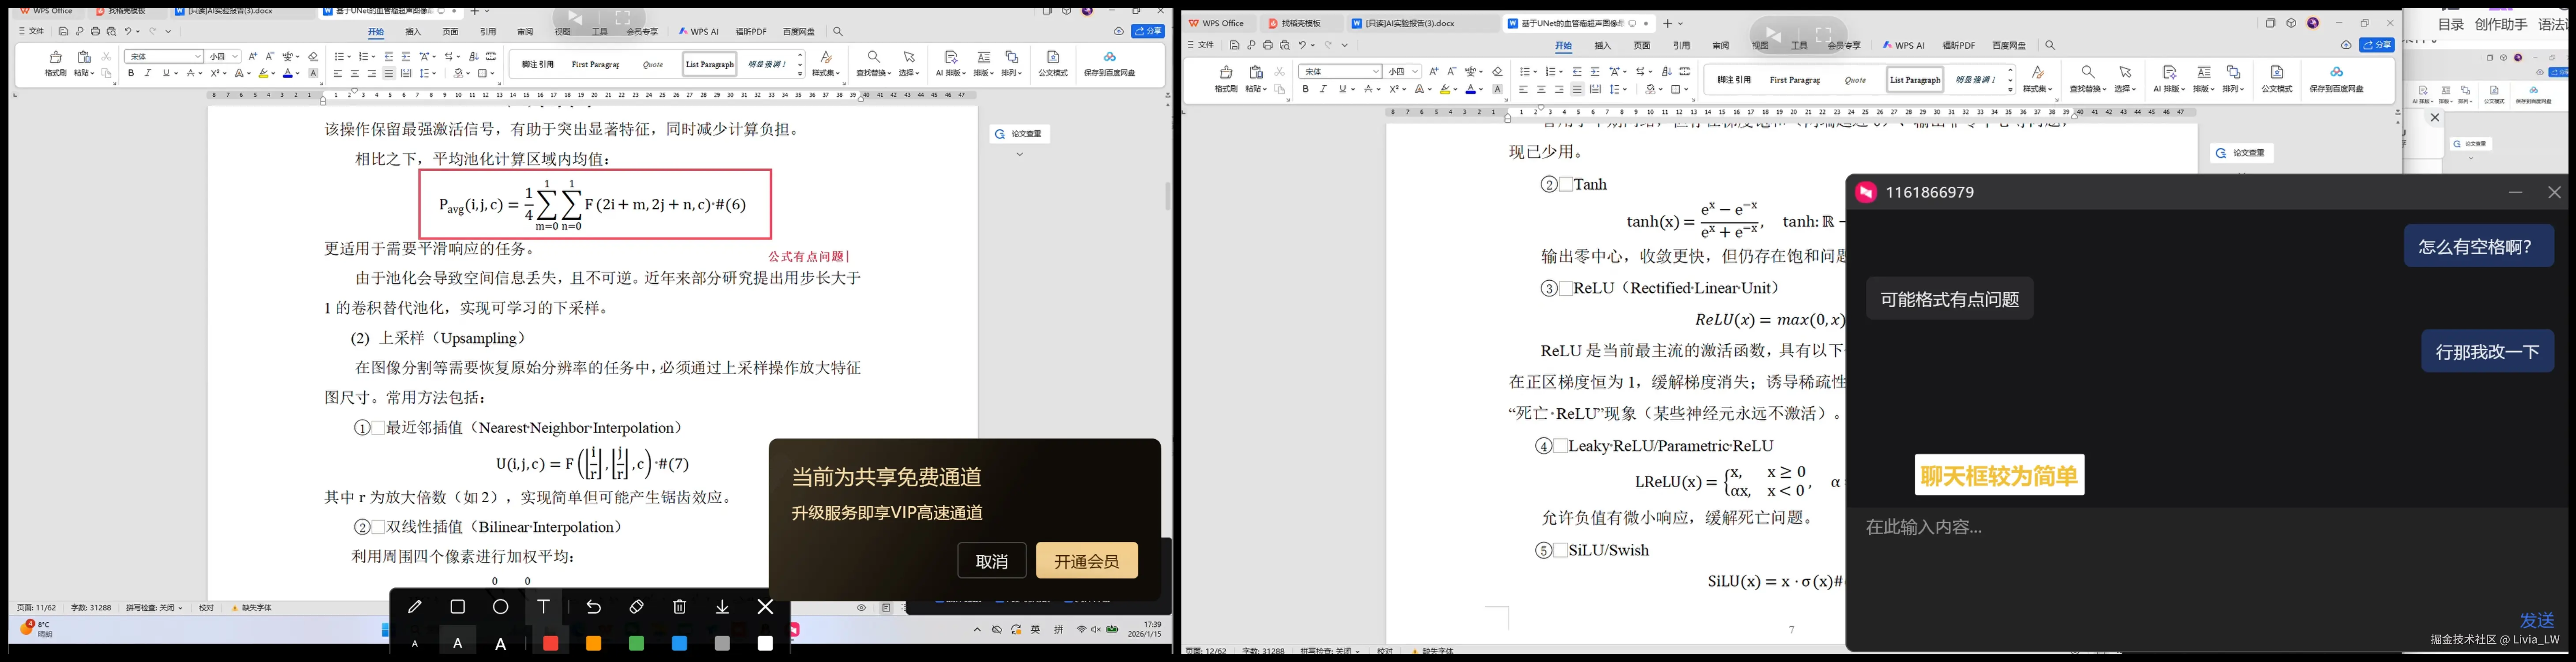Toggle the text tool in annotation toolbar
Image resolution: width=2576 pixels, height=662 pixels.
(544, 607)
